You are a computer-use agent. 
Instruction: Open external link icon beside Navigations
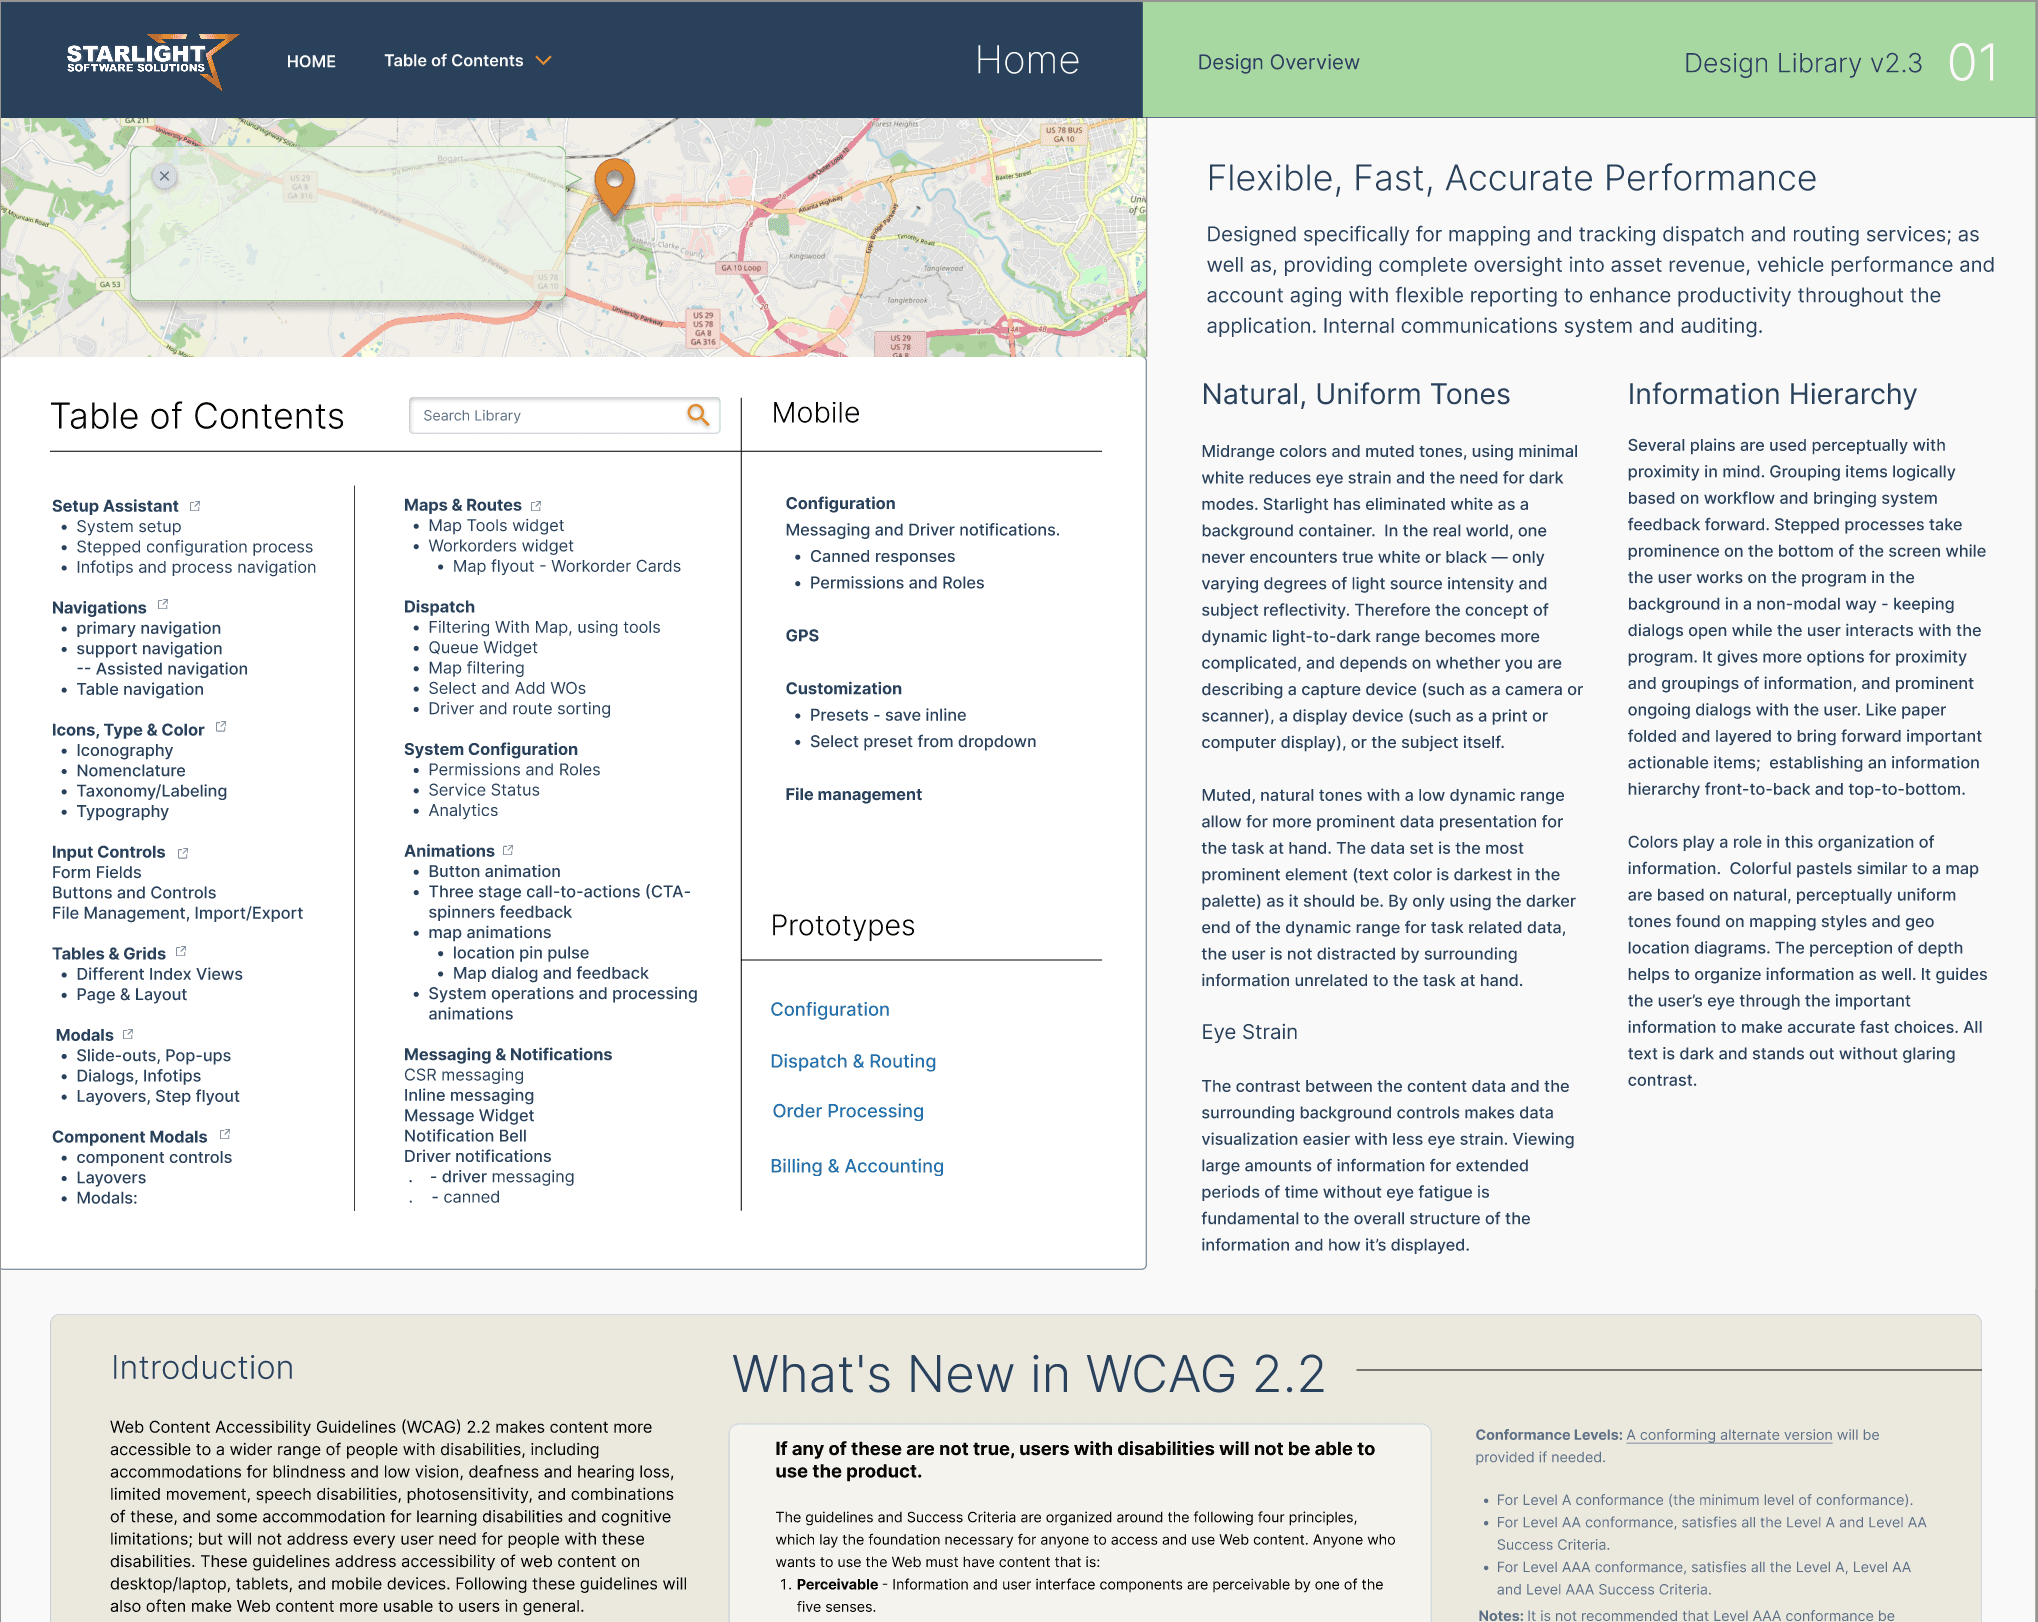pyautogui.click(x=163, y=605)
